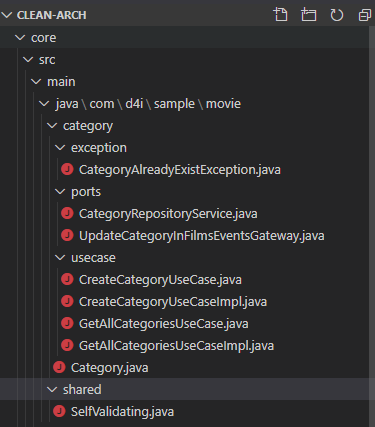Select the ports folder label
Screen dimensions: 375x427
86,192
